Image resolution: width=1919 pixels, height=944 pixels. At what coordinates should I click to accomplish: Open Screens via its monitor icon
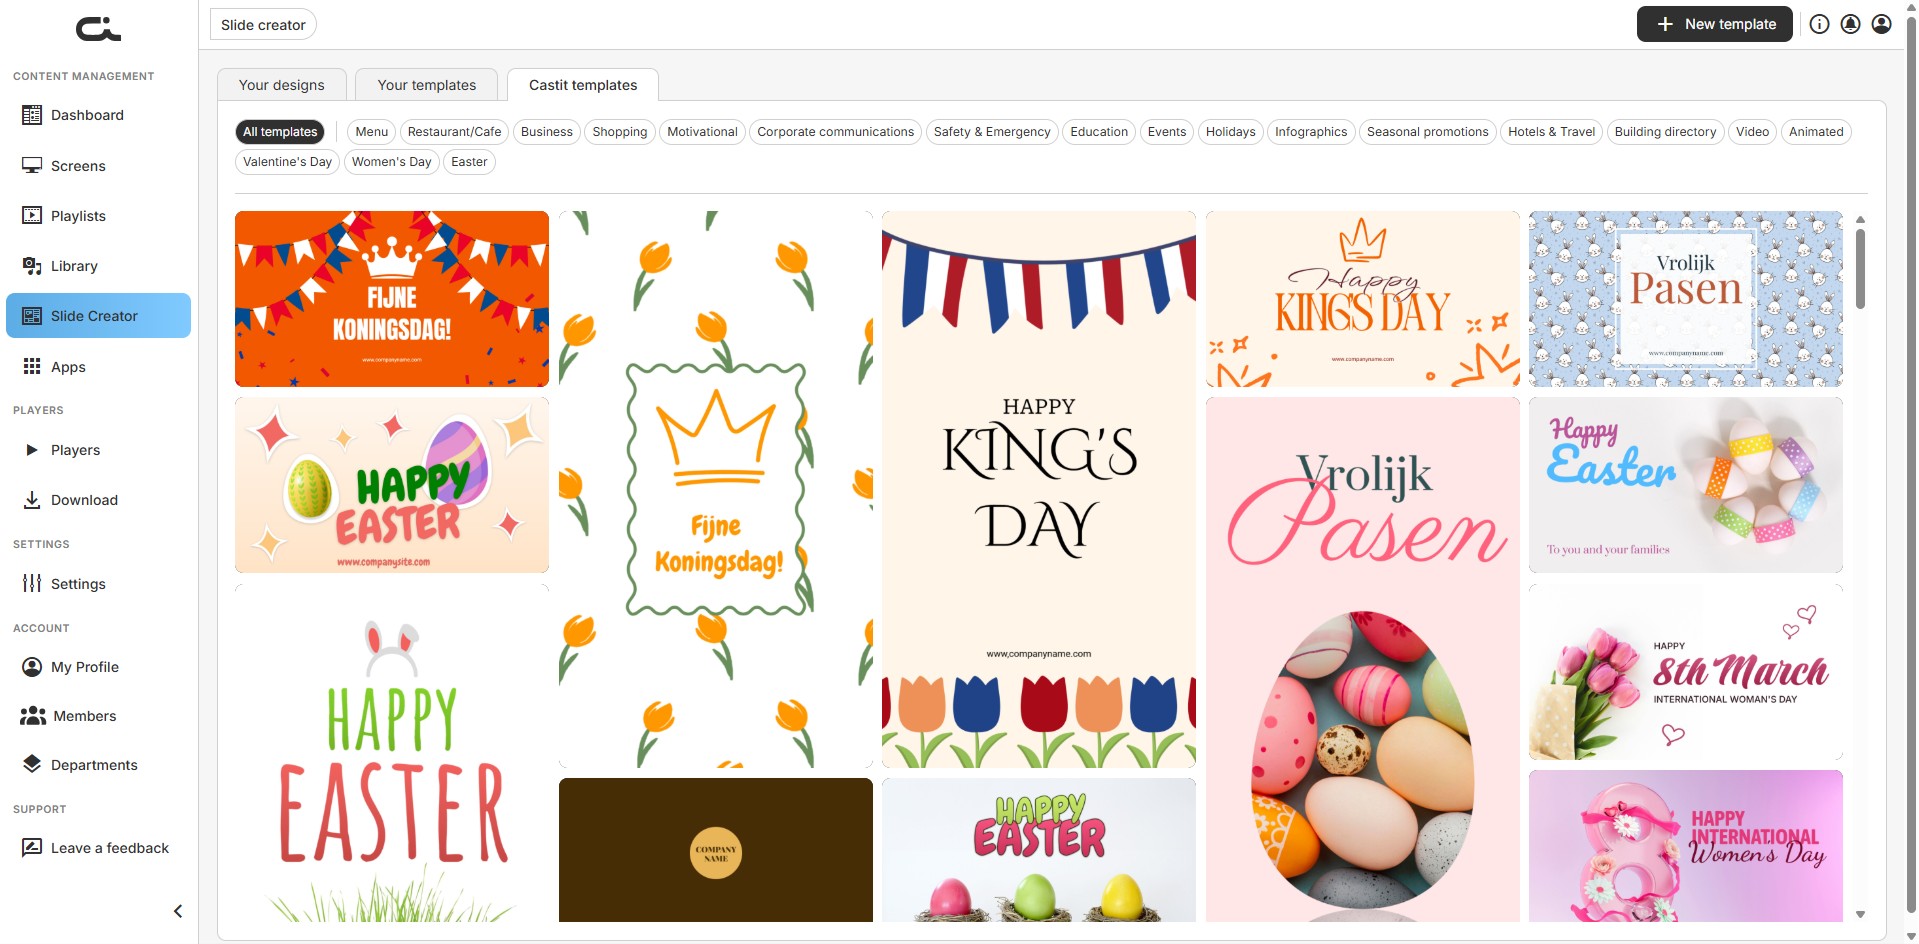click(x=32, y=166)
